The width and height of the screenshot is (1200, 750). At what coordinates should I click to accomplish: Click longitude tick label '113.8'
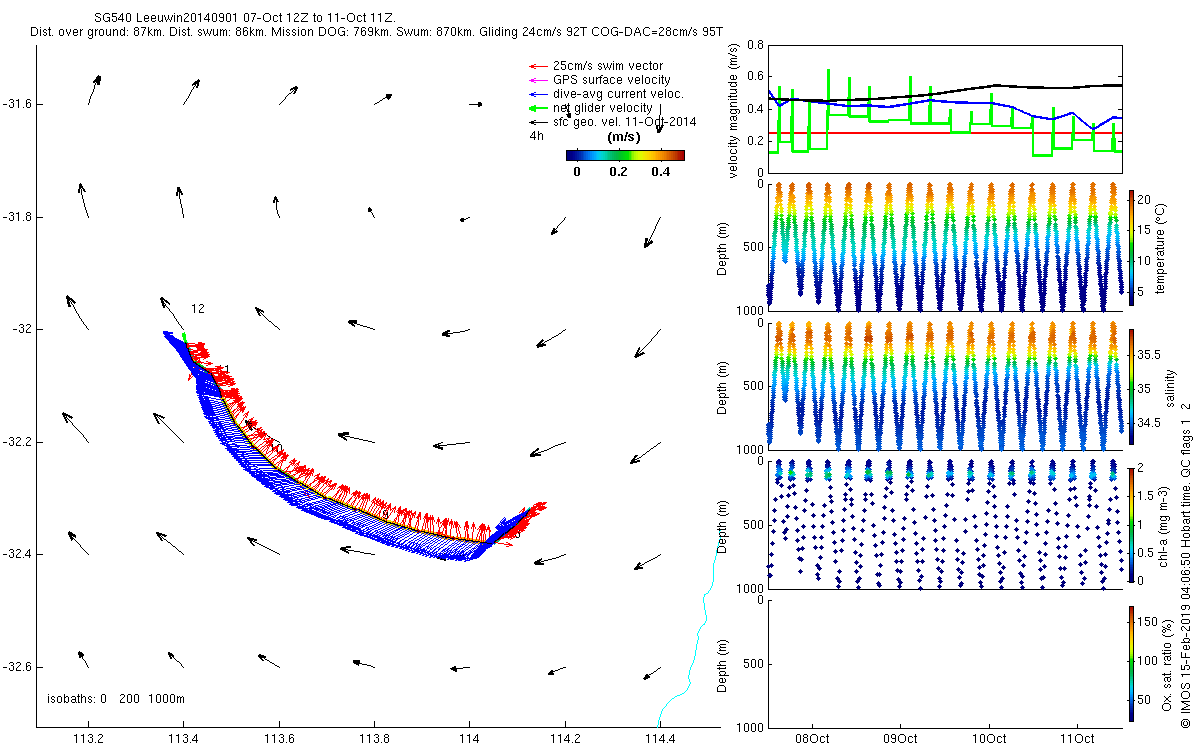pyautogui.click(x=374, y=740)
